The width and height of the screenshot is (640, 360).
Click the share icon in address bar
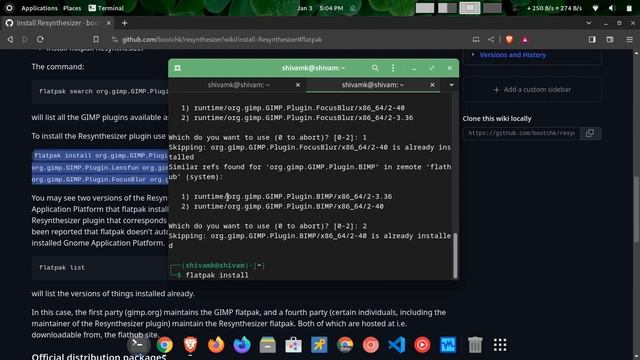[491, 40]
